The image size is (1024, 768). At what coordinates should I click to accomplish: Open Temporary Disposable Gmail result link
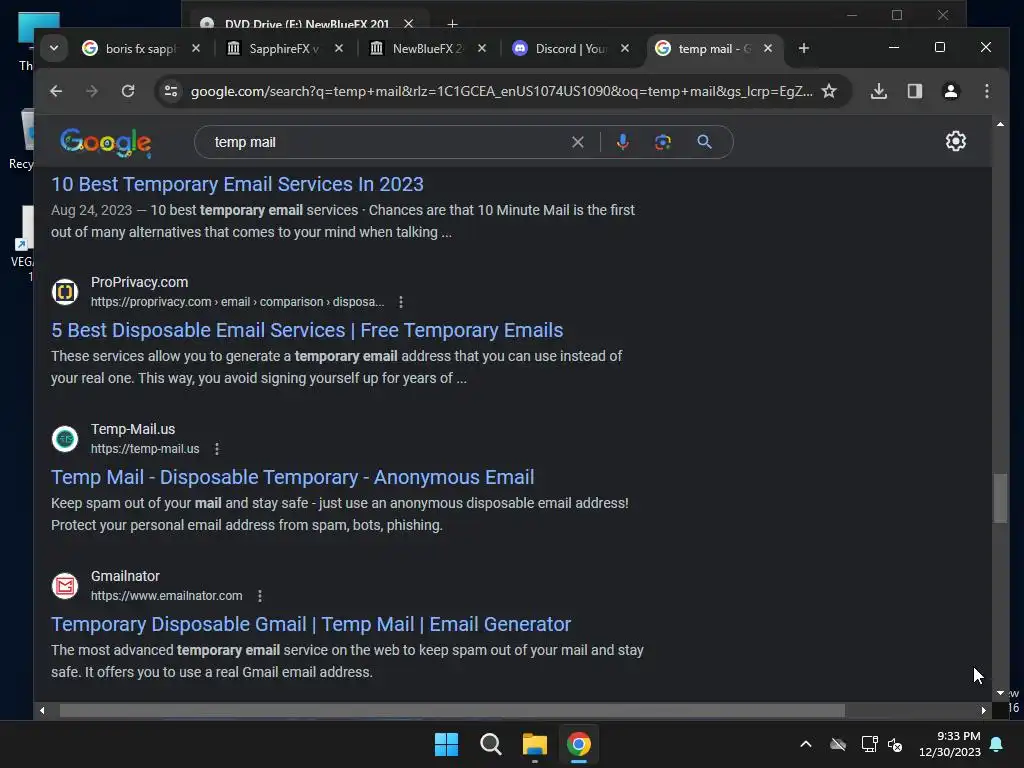(x=311, y=624)
